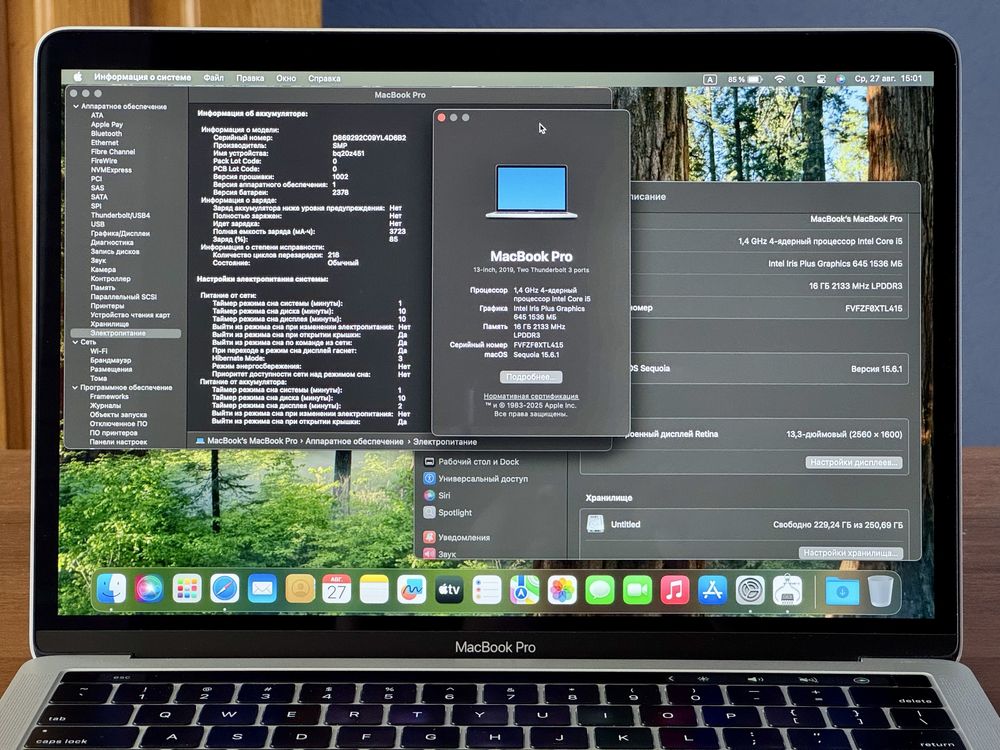Select Spotlight in settings sidebar
This screenshot has height=750, width=1000.
[455, 513]
